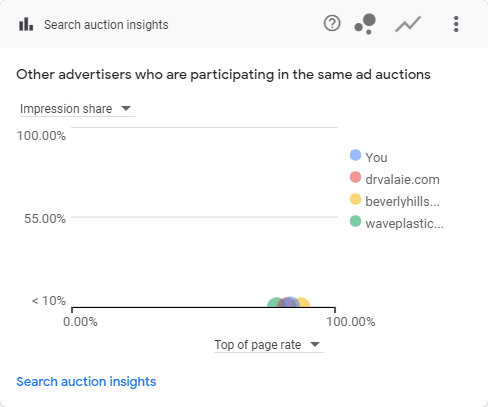
Task: Click the green bubble on the chart
Action: pos(273,303)
